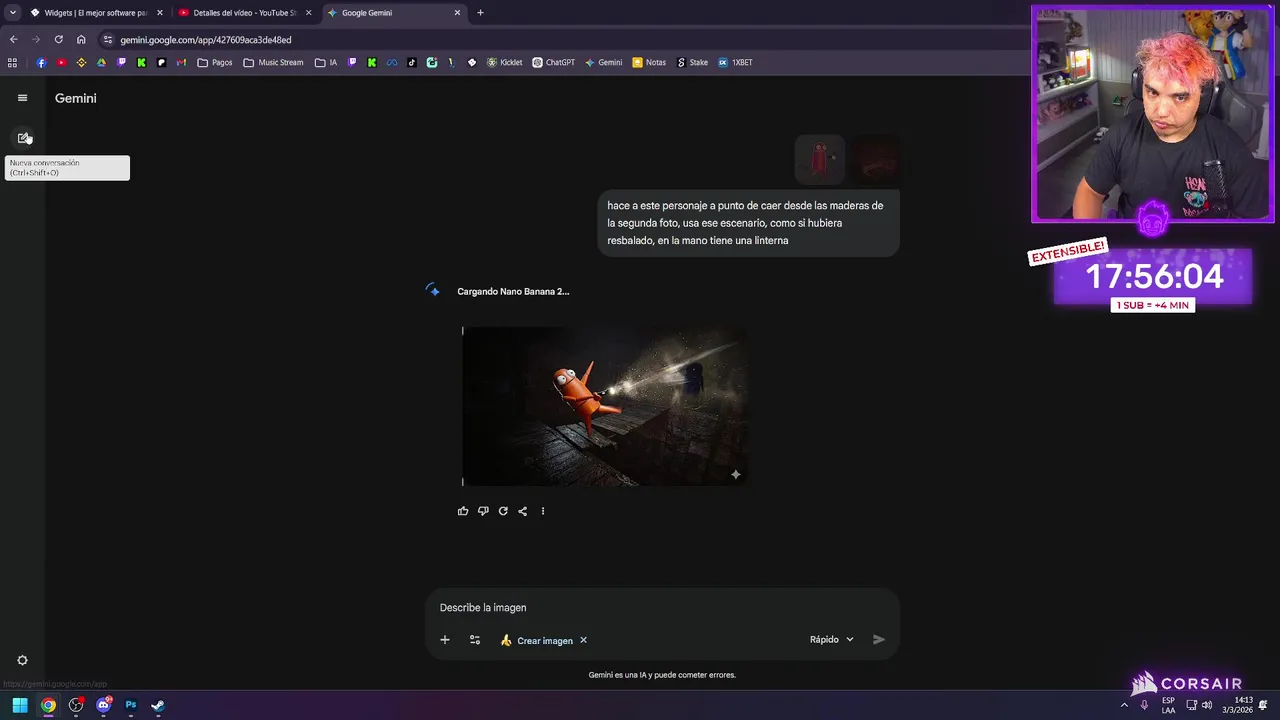The image size is (1280, 720).
Task: Focus the Describe la imagen input
Action: (660, 607)
